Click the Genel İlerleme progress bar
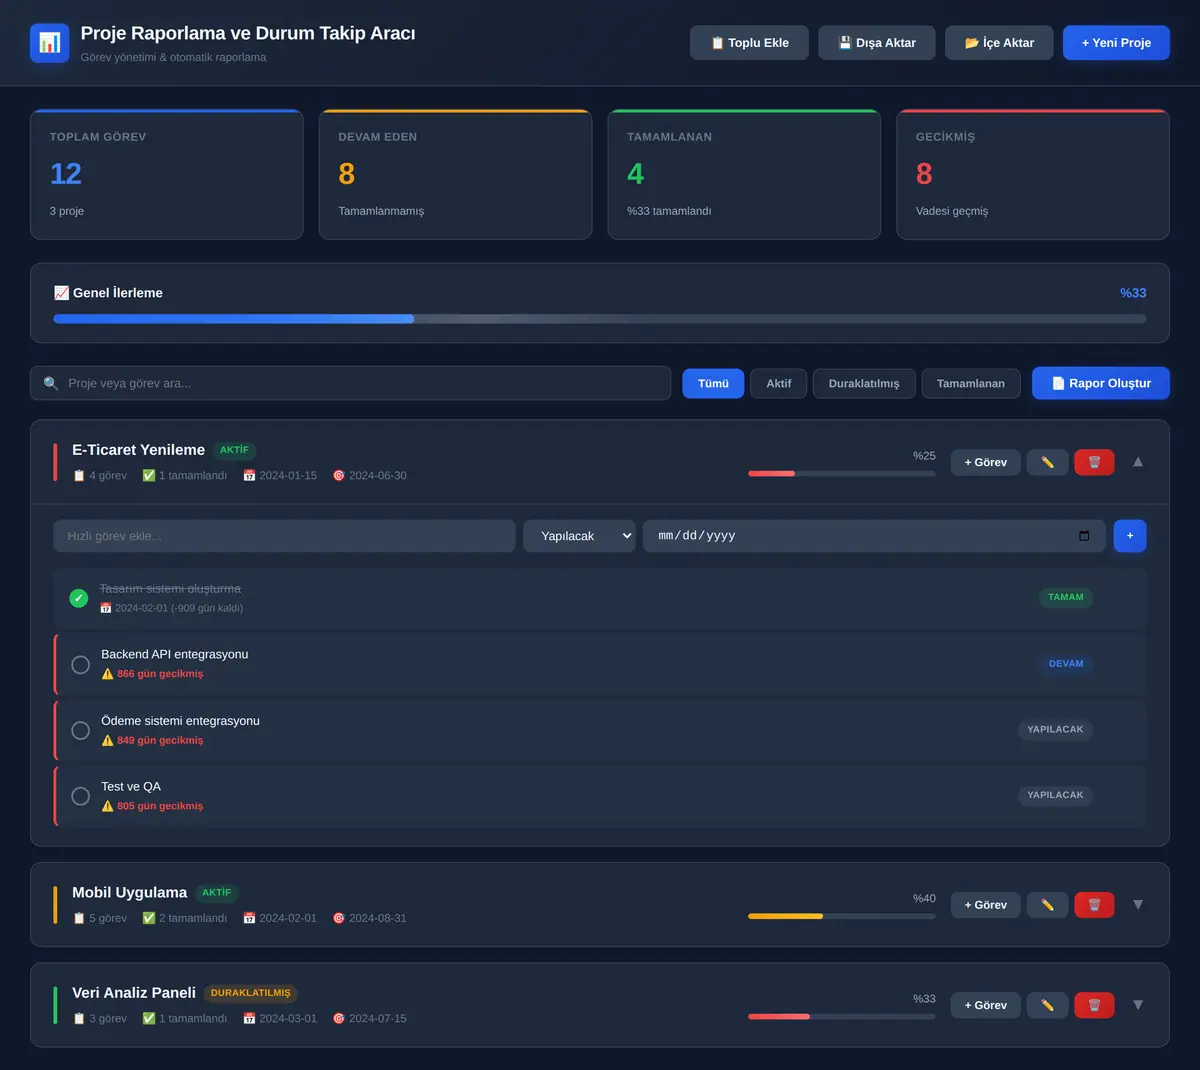Screen dimensions: 1200x1070 (x=600, y=319)
